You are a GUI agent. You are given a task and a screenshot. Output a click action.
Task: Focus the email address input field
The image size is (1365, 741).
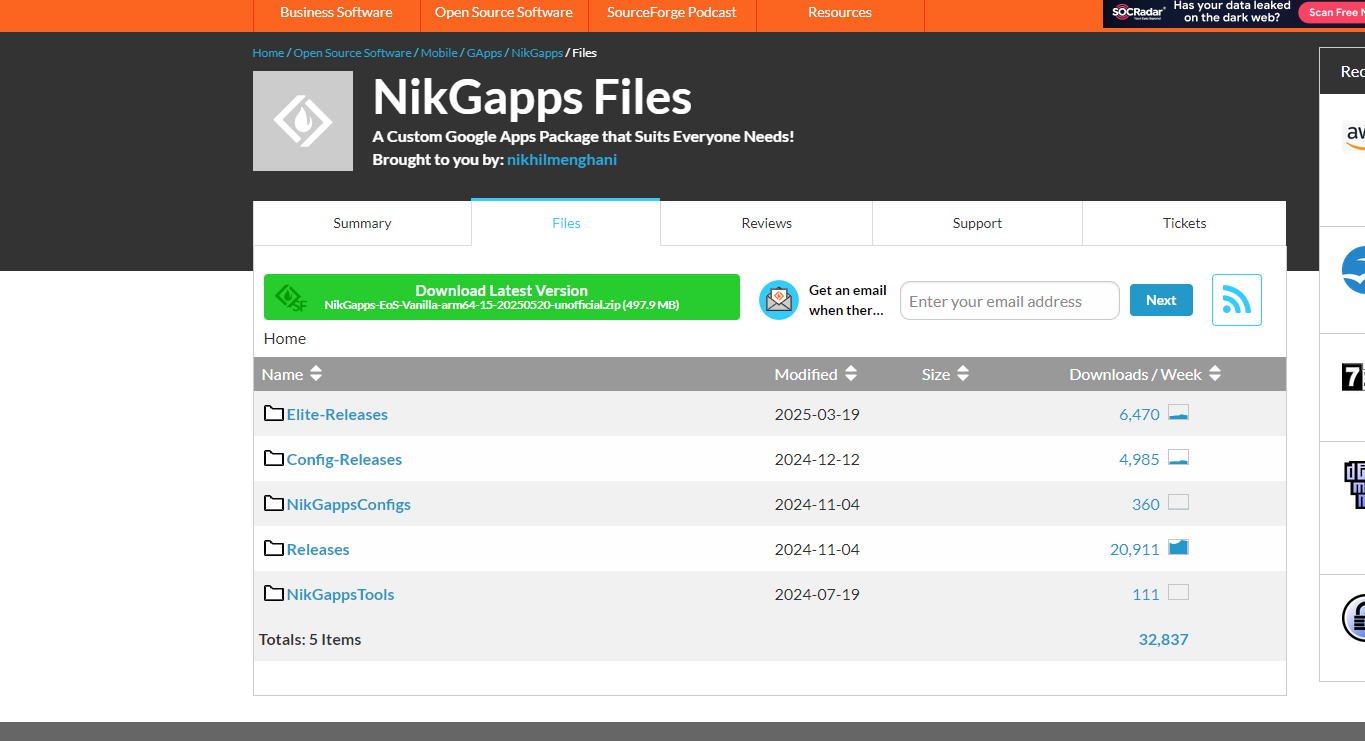(1010, 301)
